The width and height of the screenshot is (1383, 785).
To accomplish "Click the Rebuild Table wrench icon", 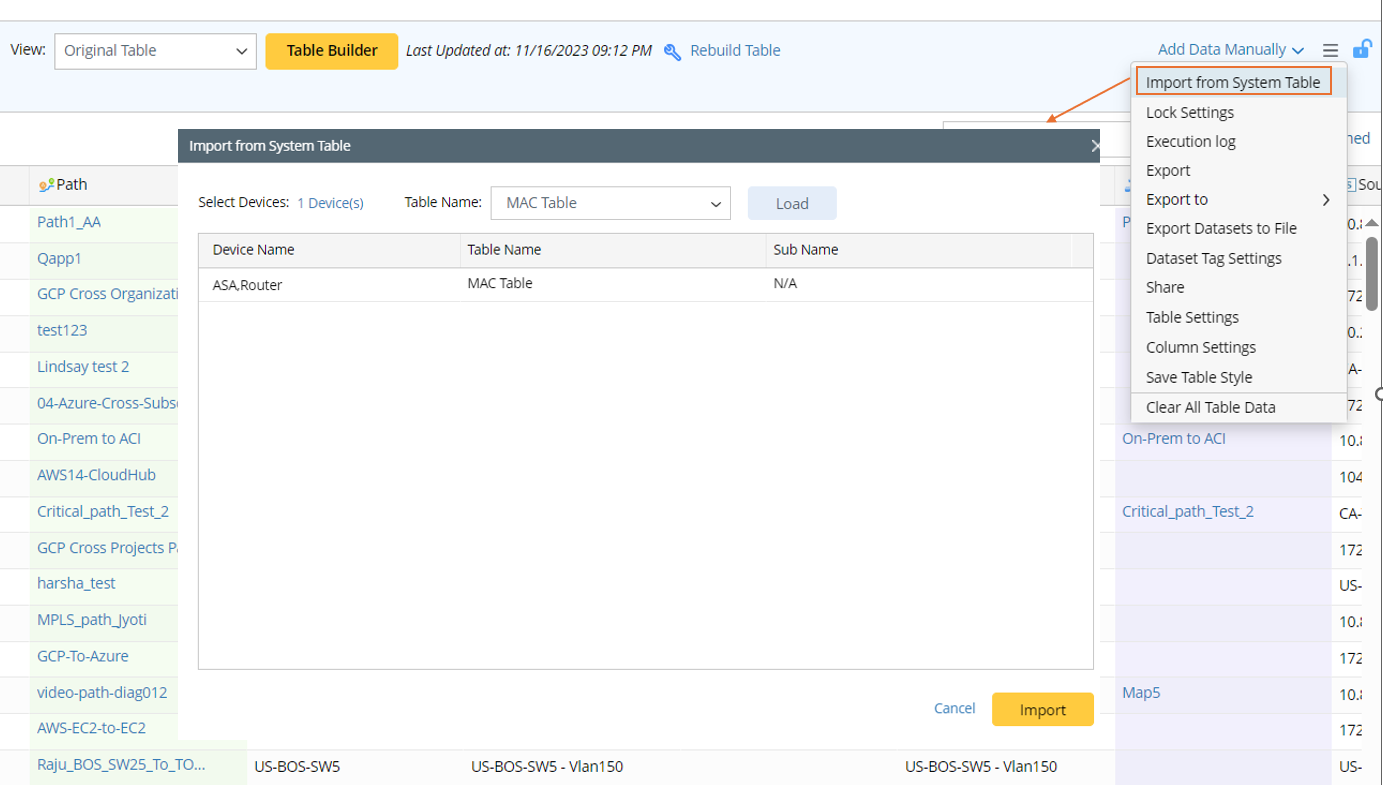I will pyautogui.click(x=670, y=50).
